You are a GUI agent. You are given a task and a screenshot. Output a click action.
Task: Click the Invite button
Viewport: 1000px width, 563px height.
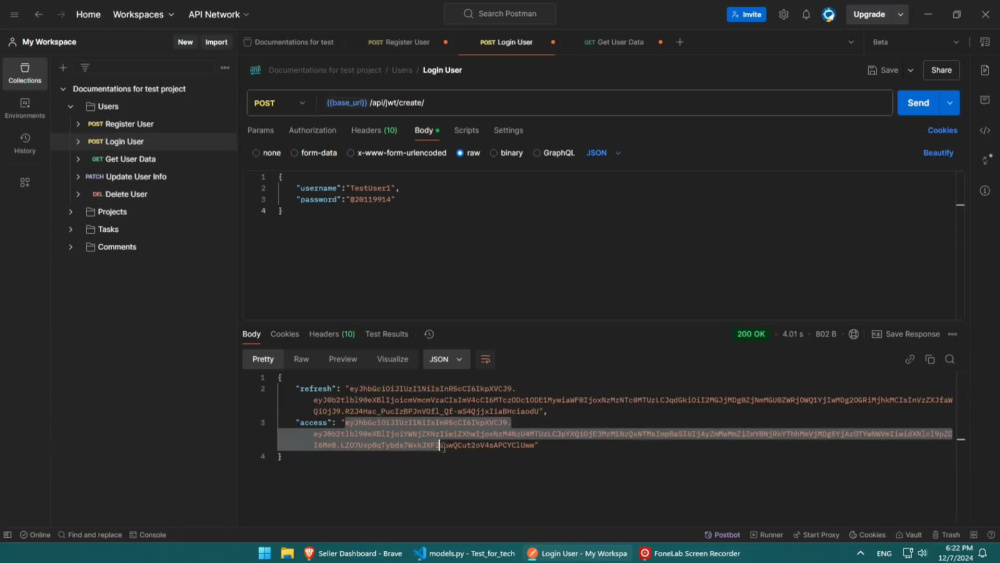pos(746,14)
